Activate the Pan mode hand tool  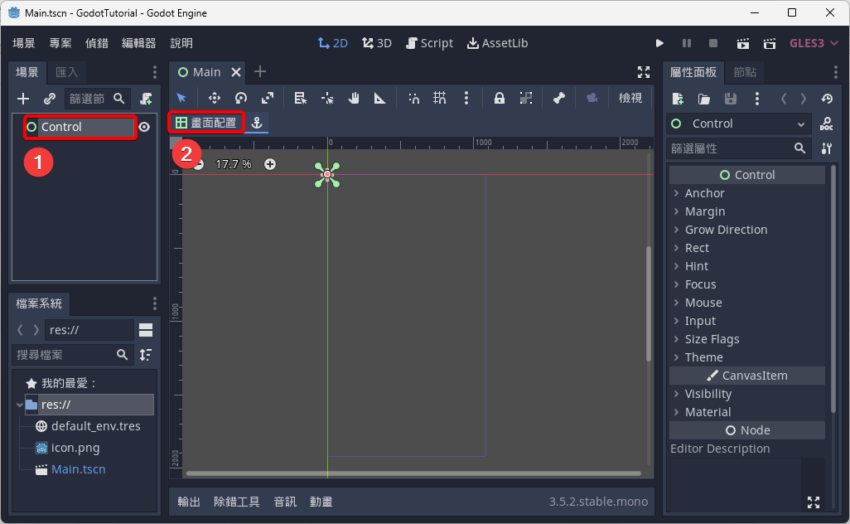tap(353, 98)
